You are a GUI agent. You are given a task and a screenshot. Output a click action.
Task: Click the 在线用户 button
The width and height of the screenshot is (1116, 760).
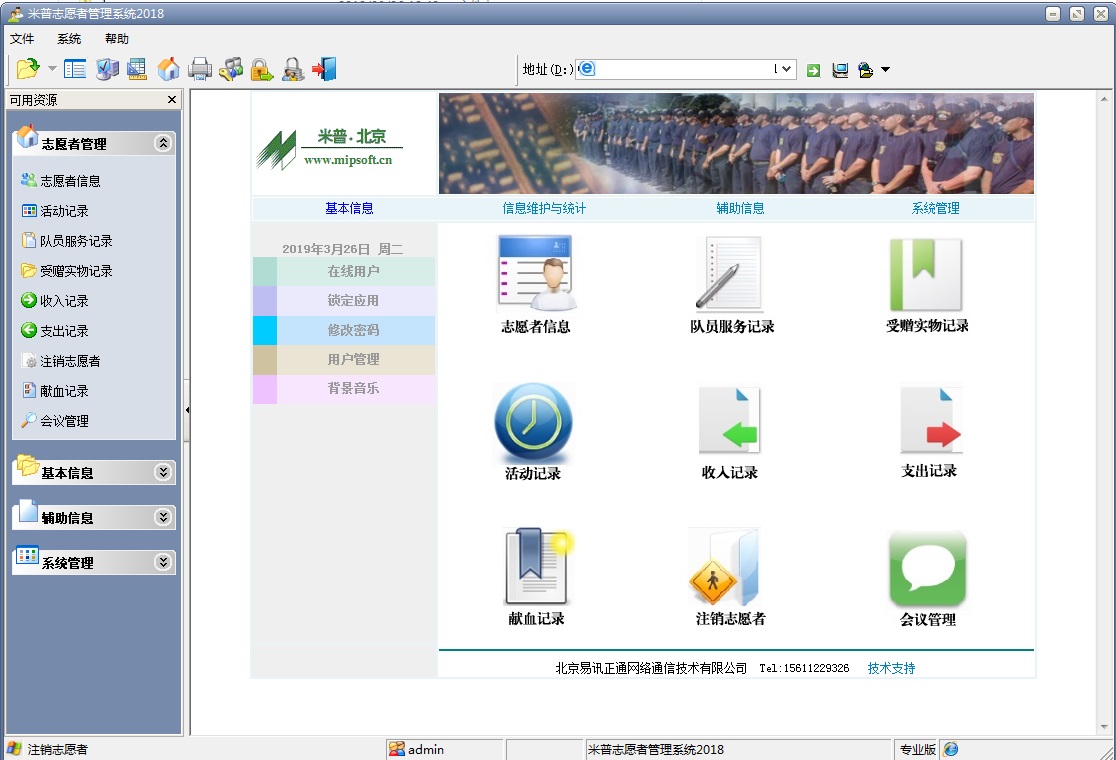(x=344, y=271)
